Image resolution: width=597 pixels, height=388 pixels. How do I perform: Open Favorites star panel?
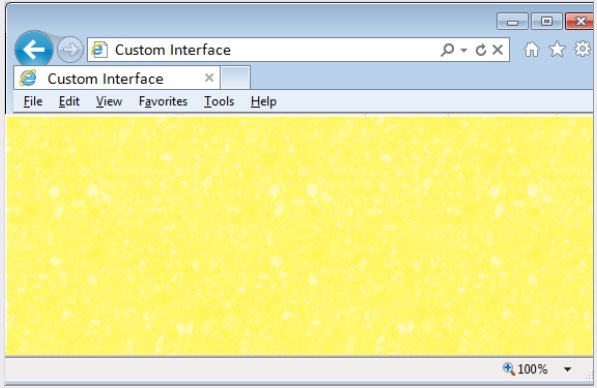click(x=557, y=49)
